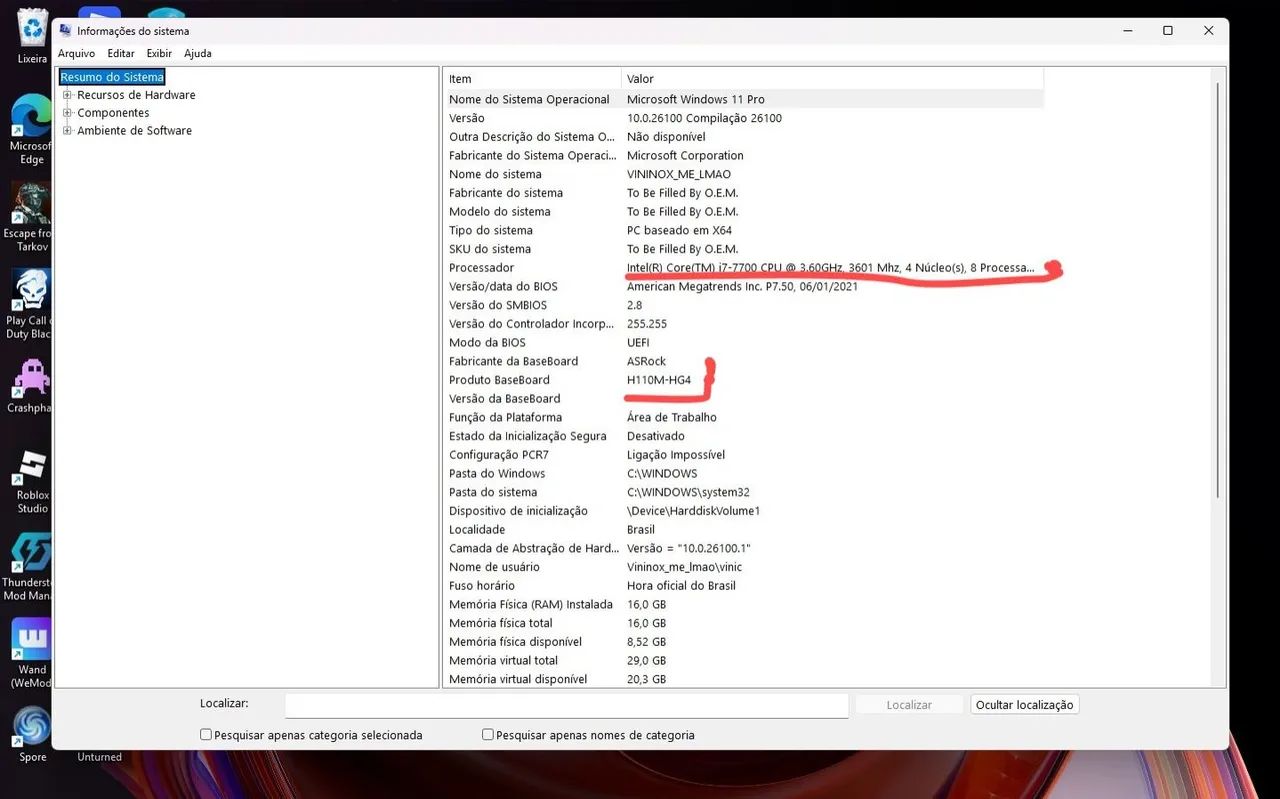Click Ocultar localização button
This screenshot has height=799, width=1280.
click(1025, 705)
